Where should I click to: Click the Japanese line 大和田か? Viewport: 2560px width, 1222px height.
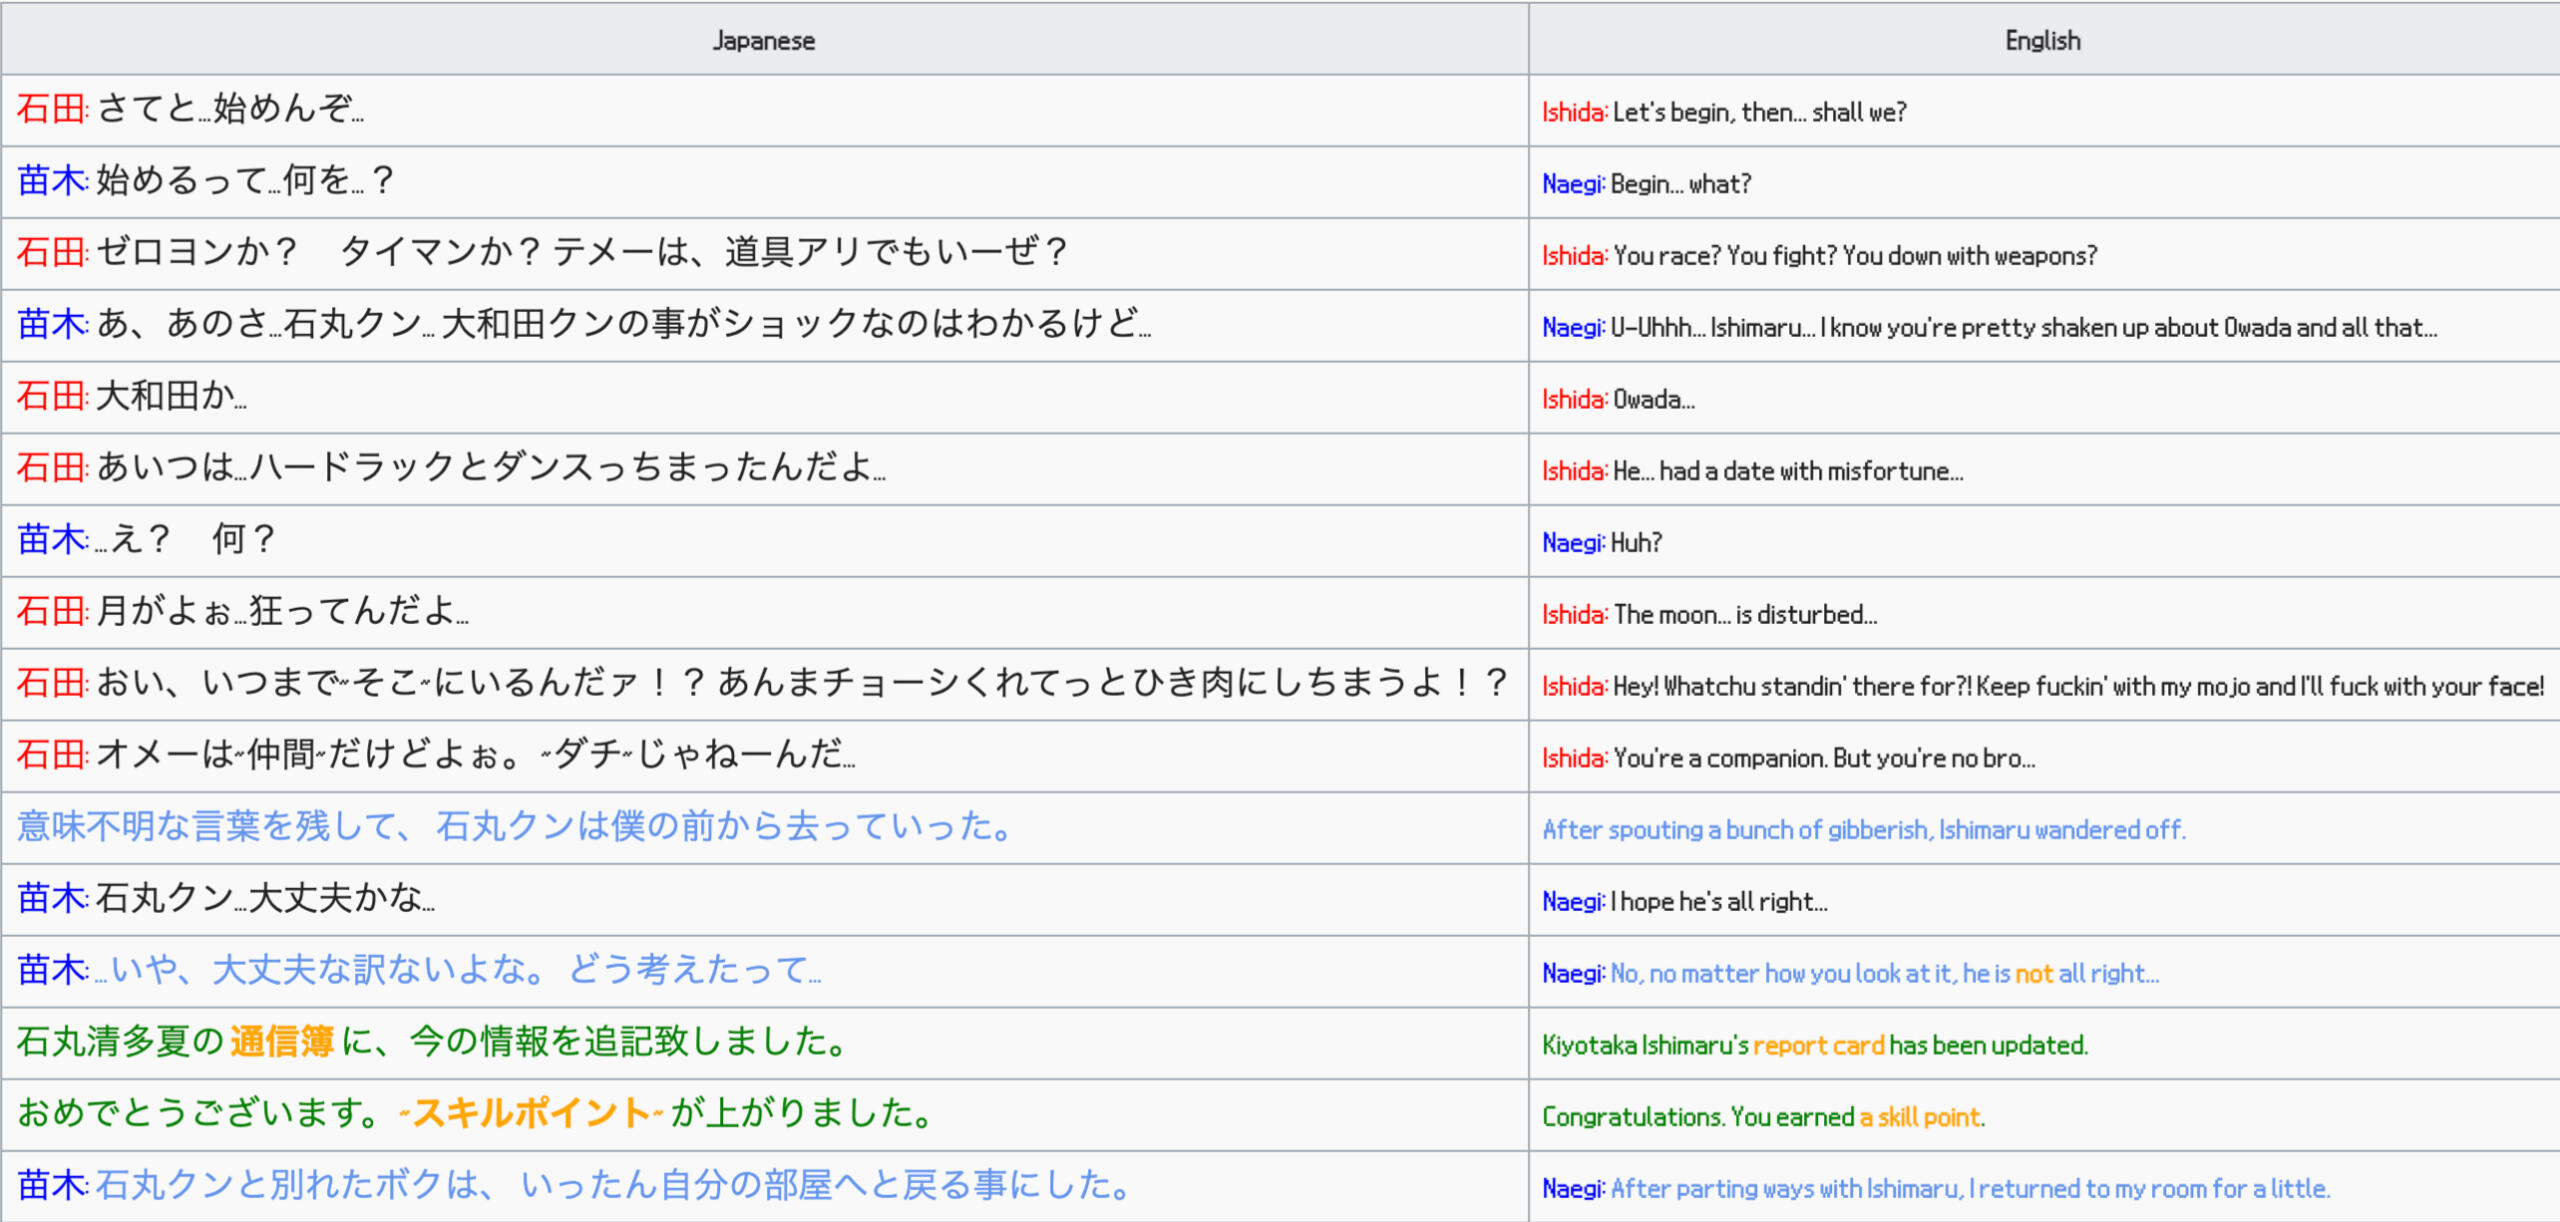tap(170, 396)
